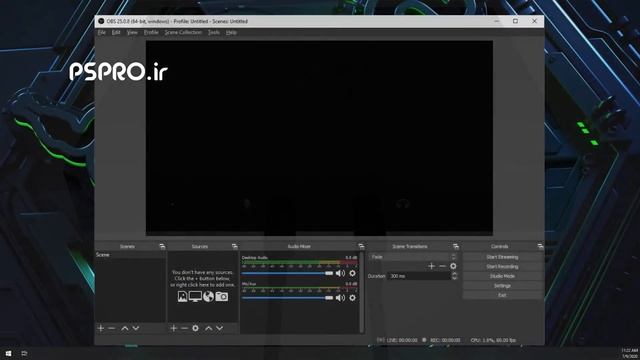
Task: Move the source down using the Sources down arrow
Action: (220, 328)
